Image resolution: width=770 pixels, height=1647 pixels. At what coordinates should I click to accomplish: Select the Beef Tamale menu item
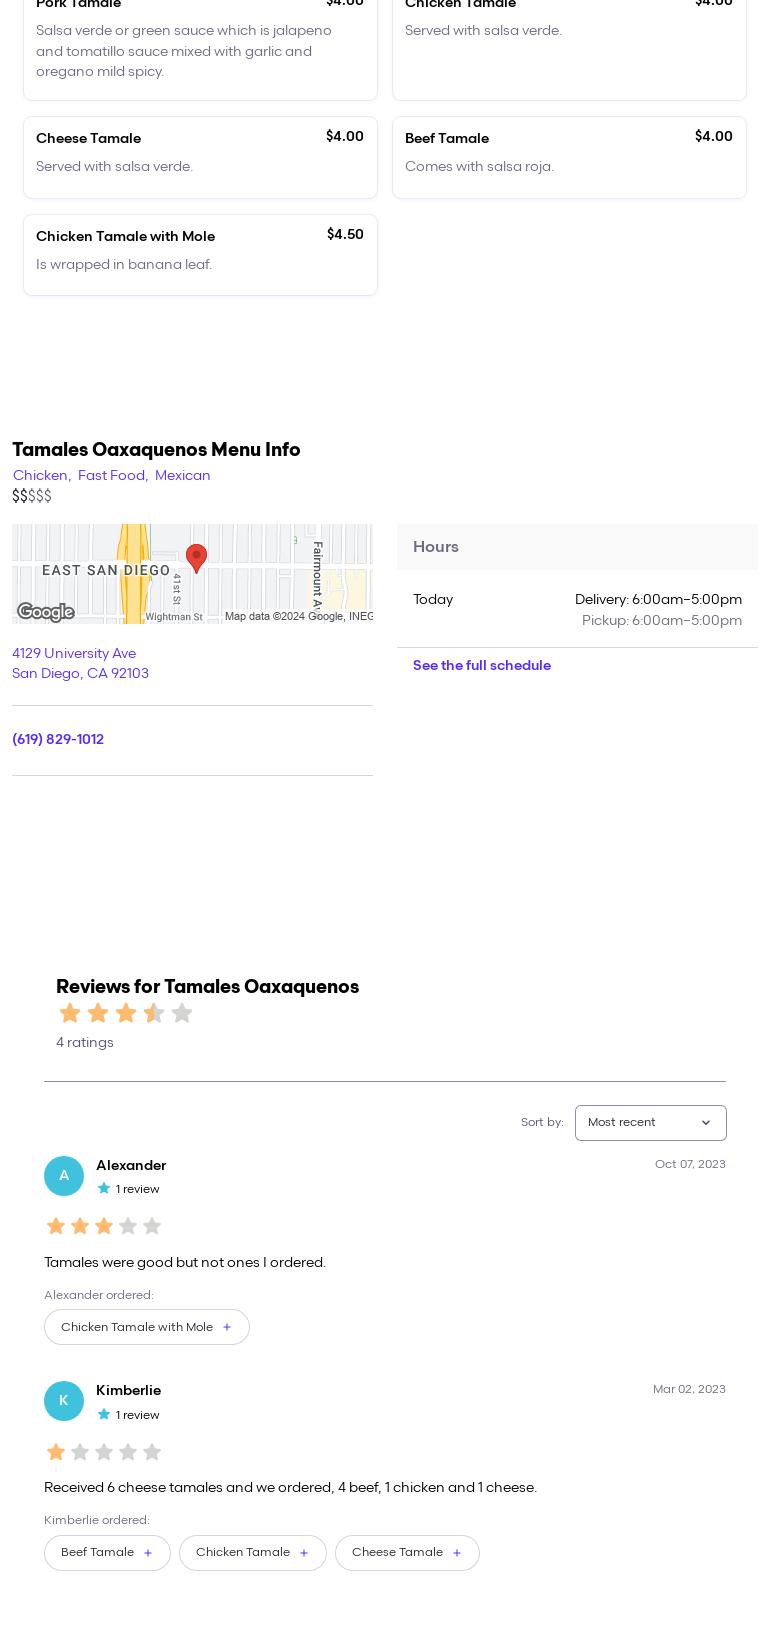tap(569, 157)
